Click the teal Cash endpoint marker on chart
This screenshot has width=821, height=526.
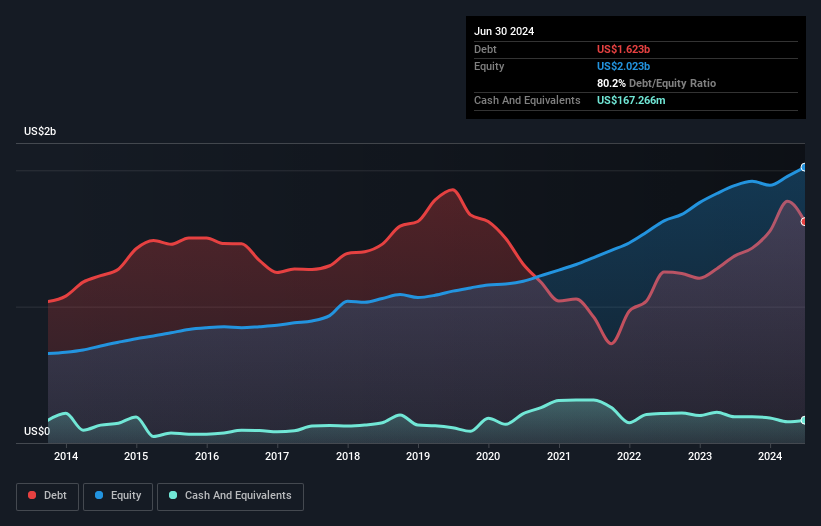click(x=803, y=420)
